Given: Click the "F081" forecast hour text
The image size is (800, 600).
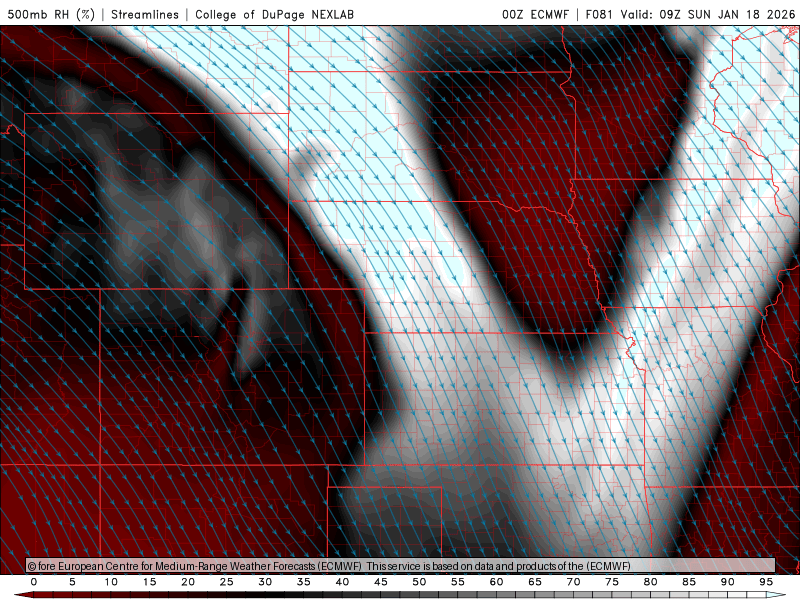Looking at the screenshot, I should (x=599, y=14).
